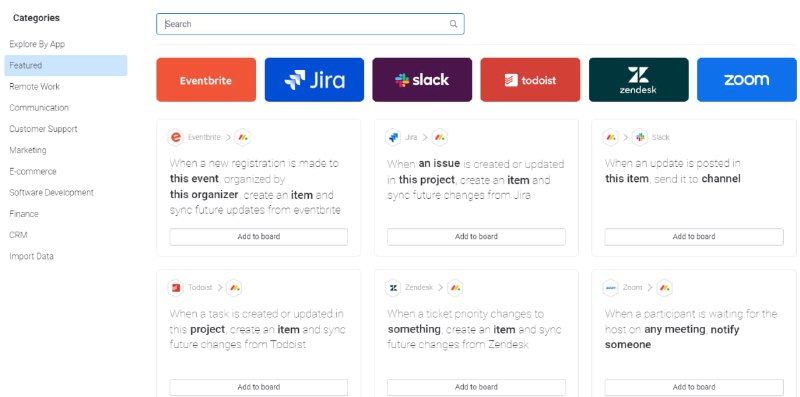
Task: Click 'channel' in Slack recipe
Action: [x=721, y=179]
